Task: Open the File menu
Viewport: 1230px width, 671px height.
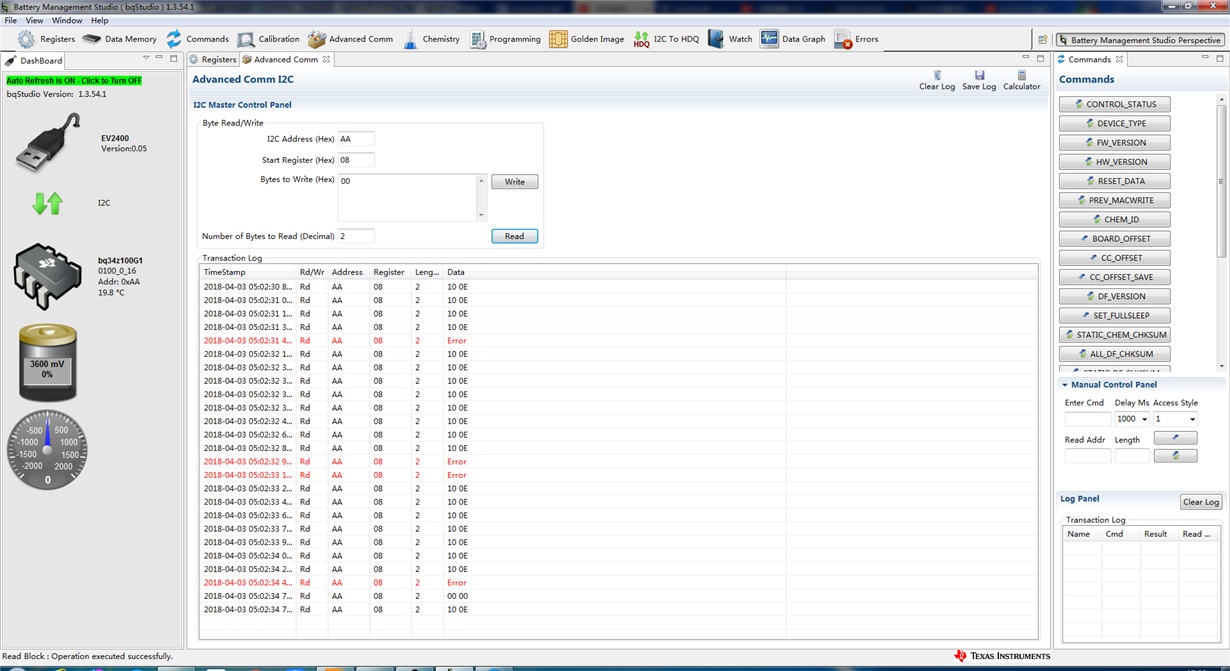Action: pos(11,20)
